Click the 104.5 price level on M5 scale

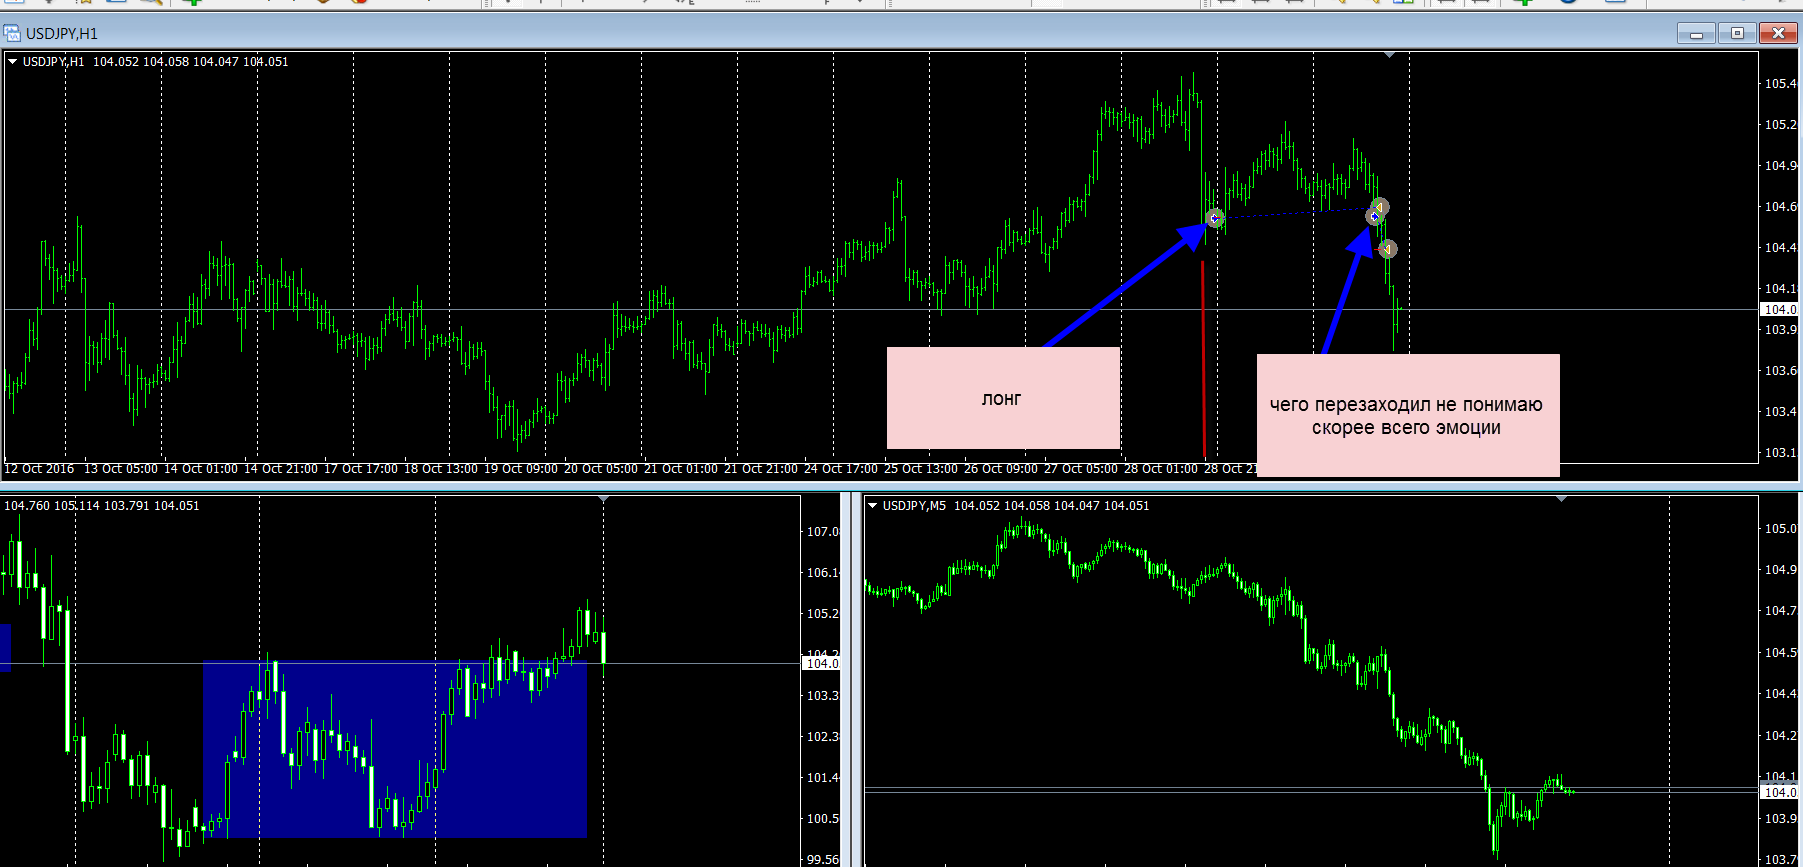coord(1780,652)
